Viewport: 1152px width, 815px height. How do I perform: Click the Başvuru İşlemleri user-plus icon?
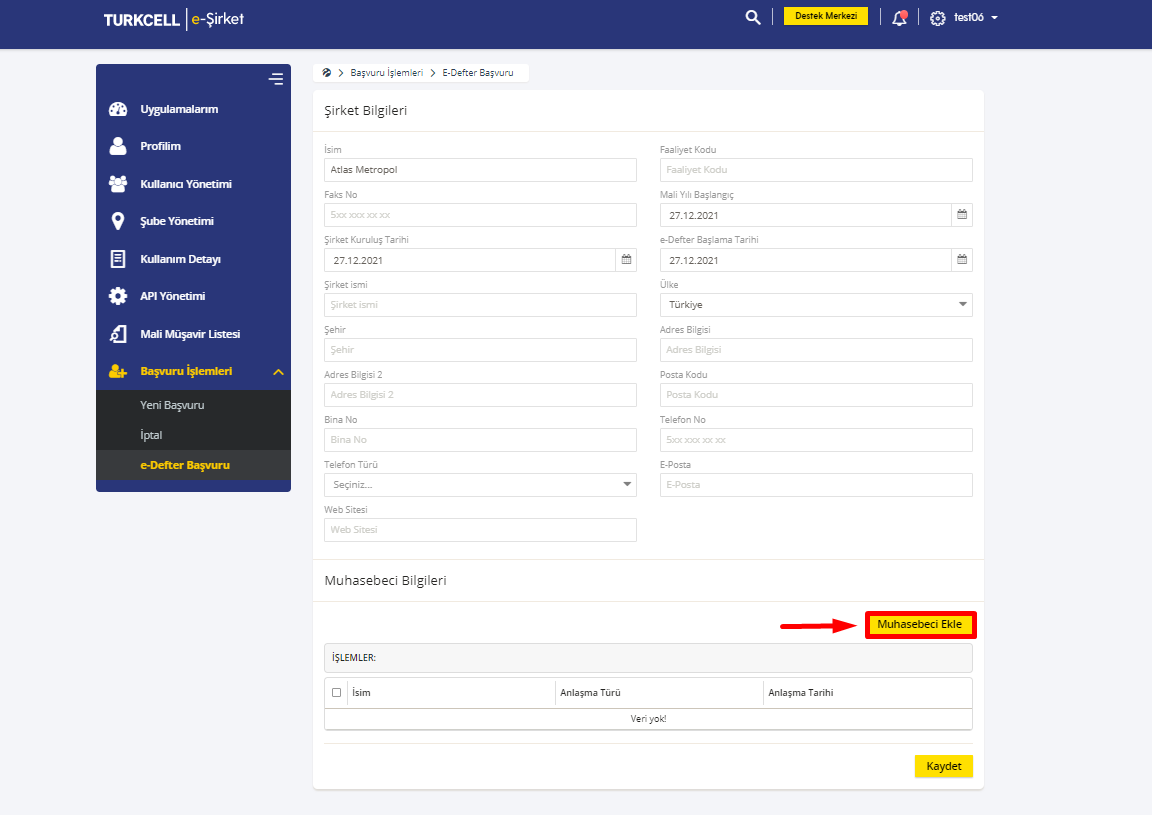pyautogui.click(x=118, y=371)
